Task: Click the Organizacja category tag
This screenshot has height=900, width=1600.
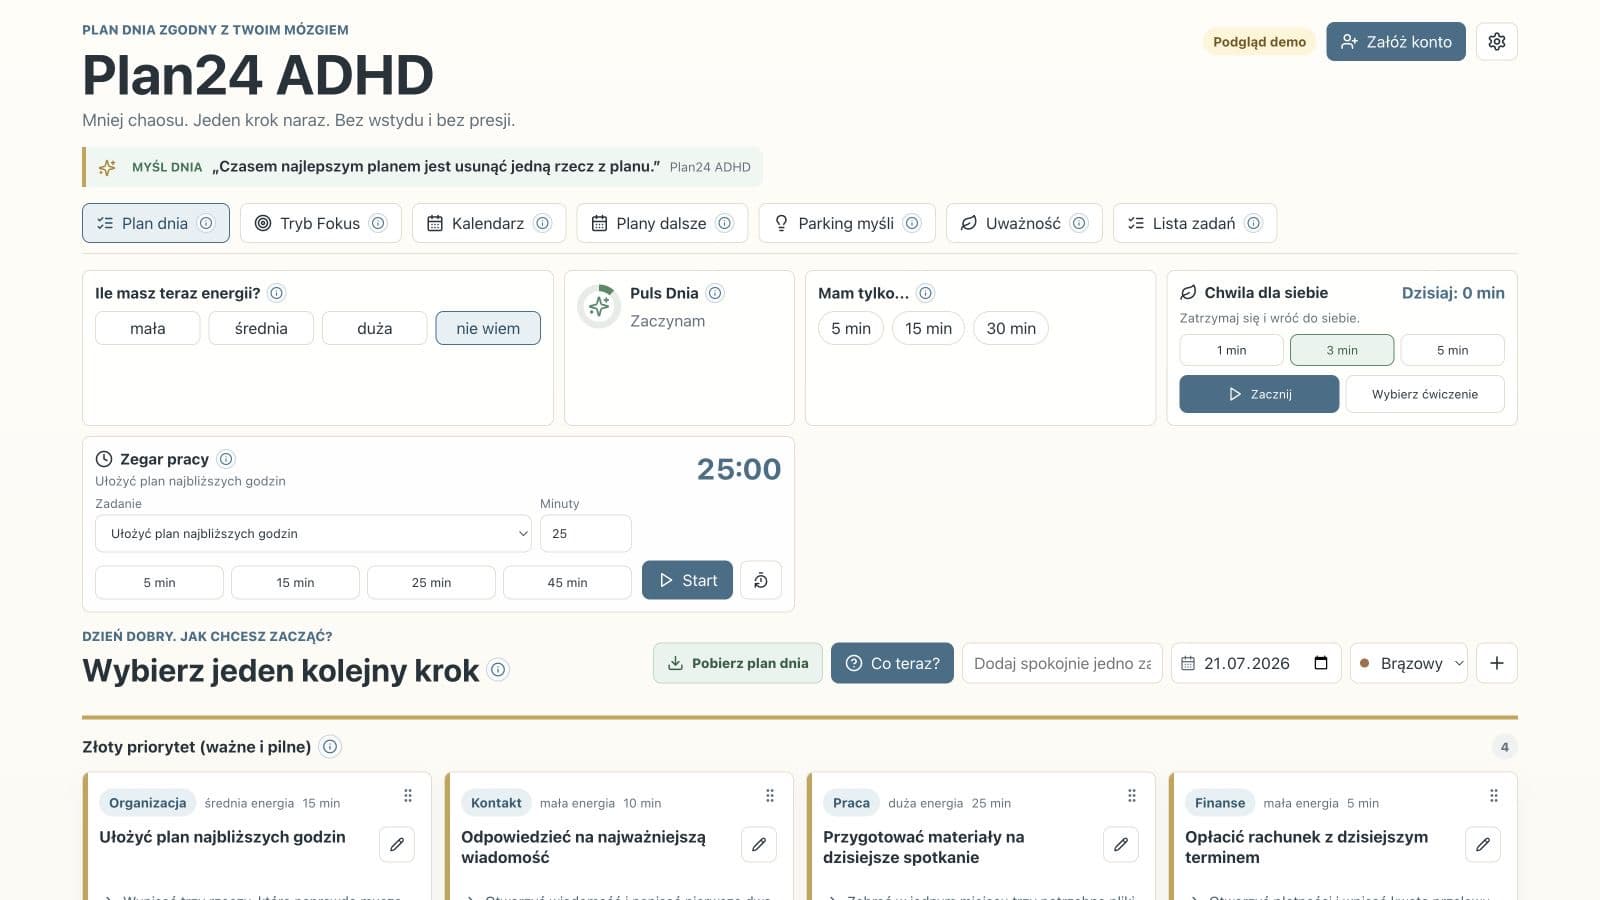Action: tap(147, 803)
